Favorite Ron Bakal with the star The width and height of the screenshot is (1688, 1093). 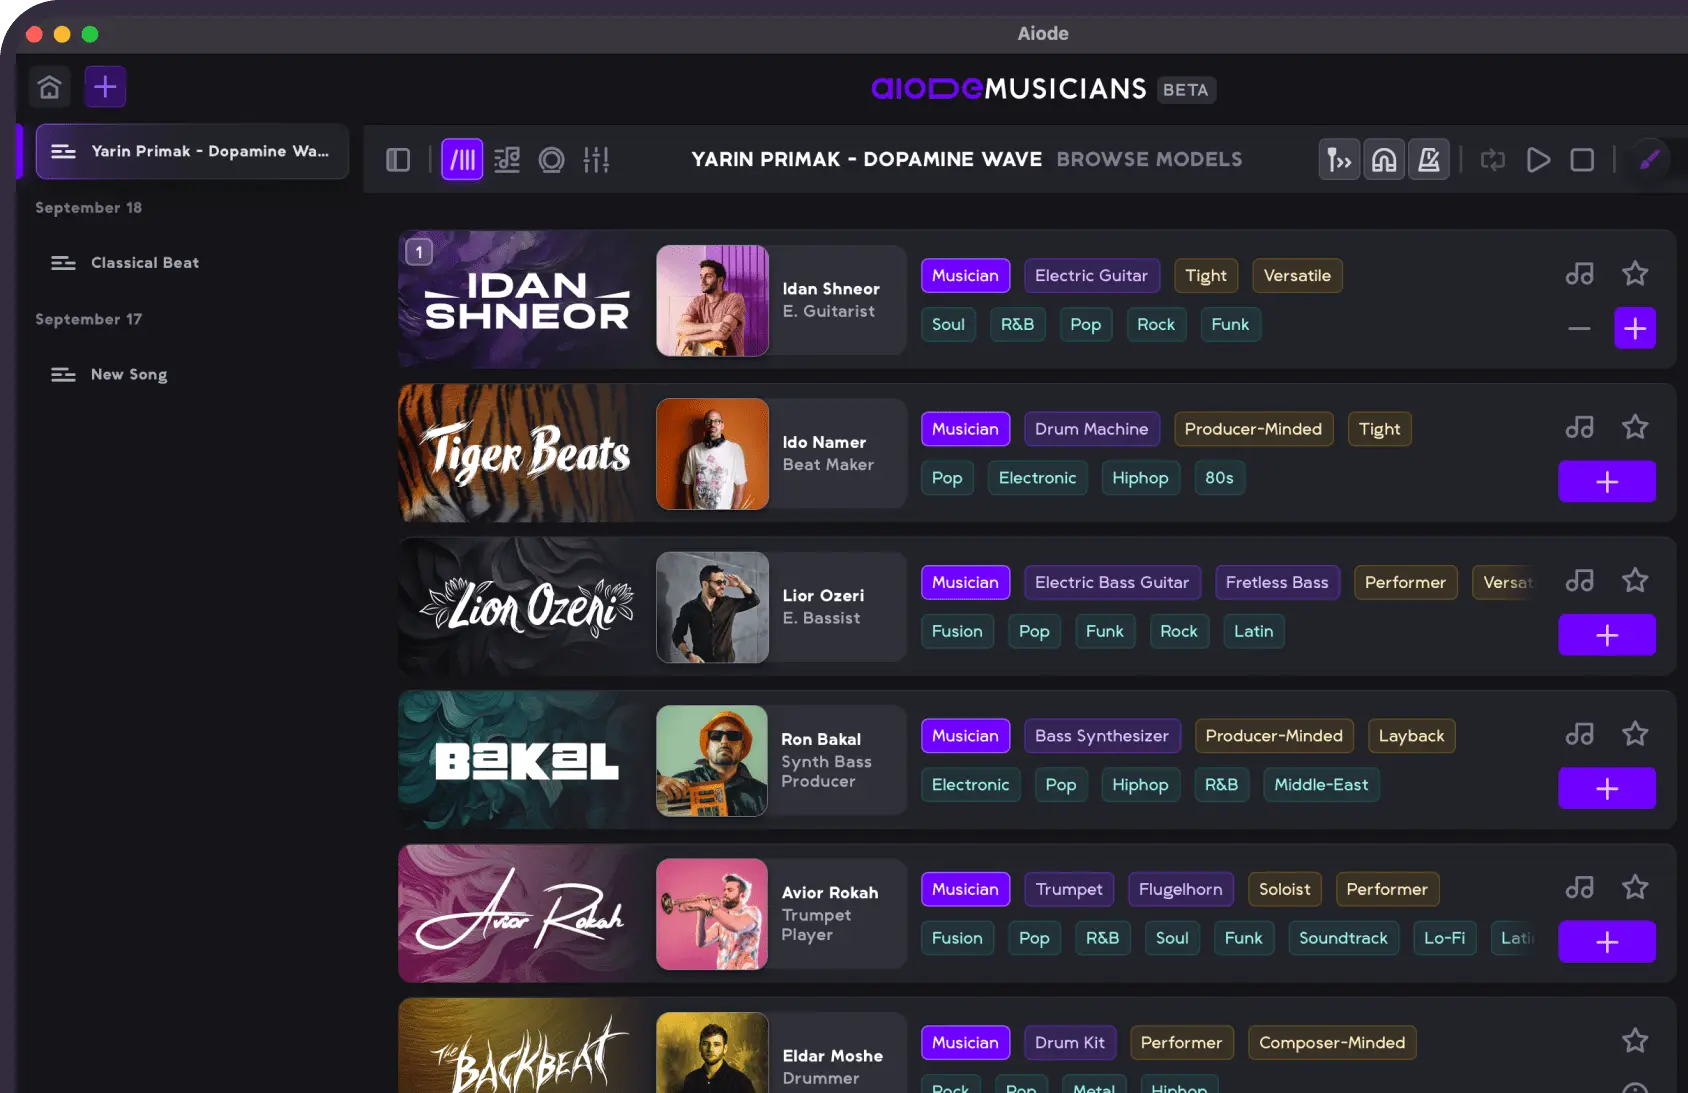click(x=1635, y=735)
